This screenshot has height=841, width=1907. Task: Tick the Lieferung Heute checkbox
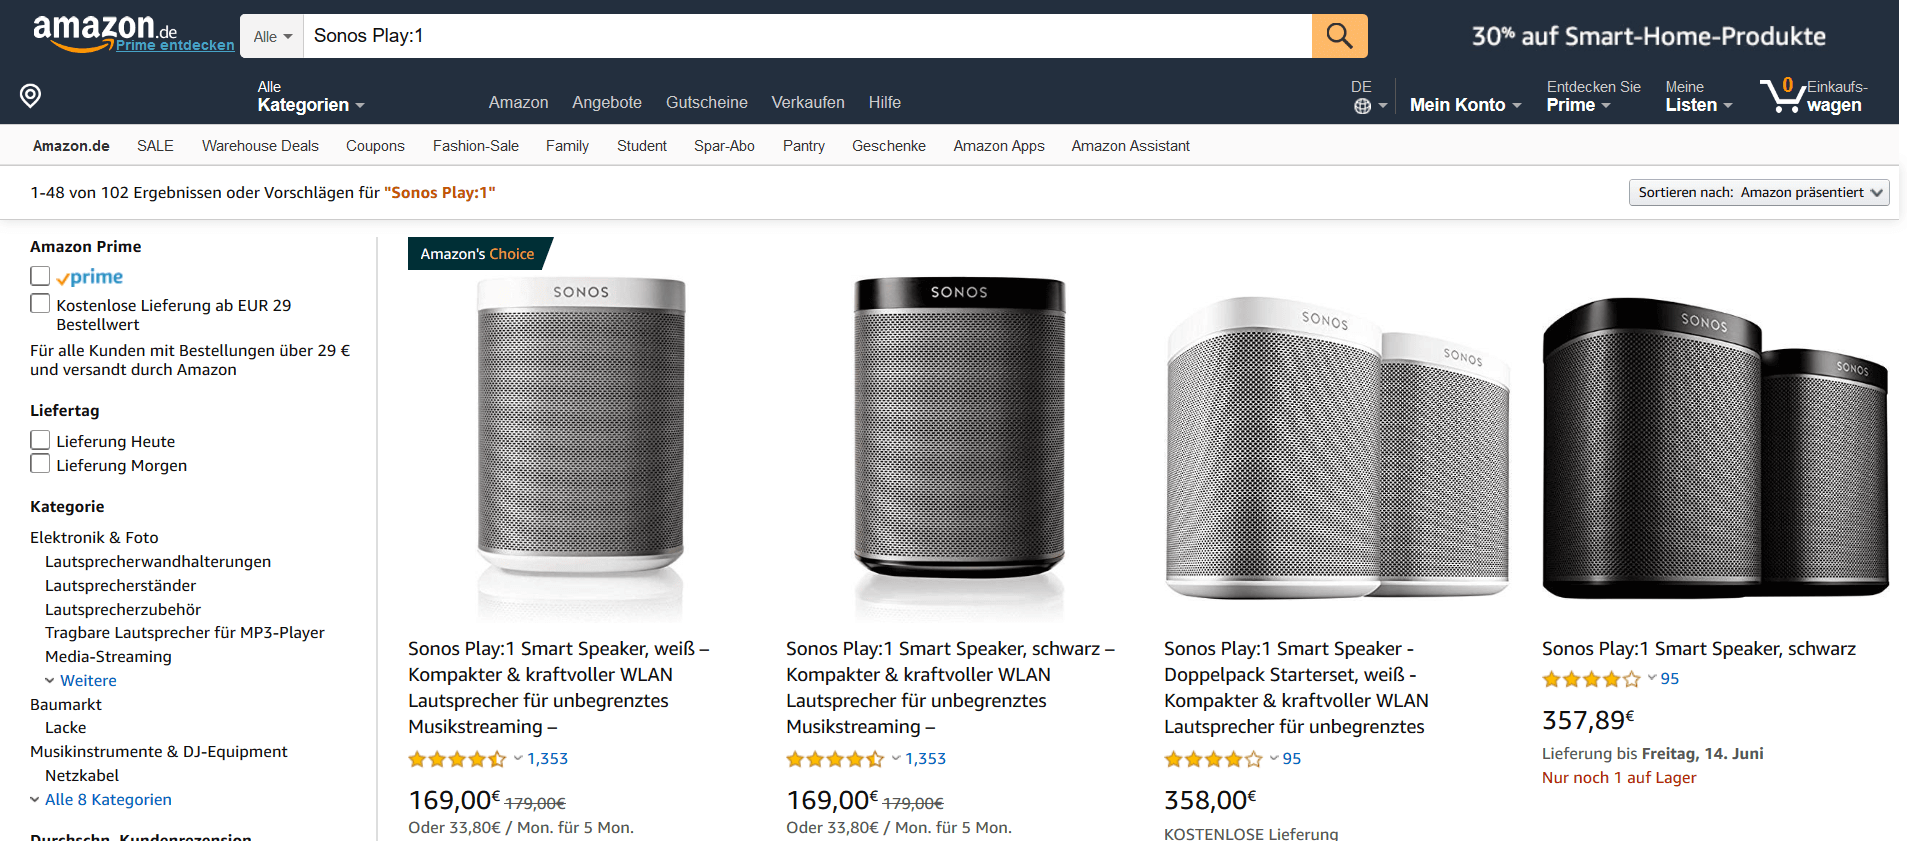[40, 440]
